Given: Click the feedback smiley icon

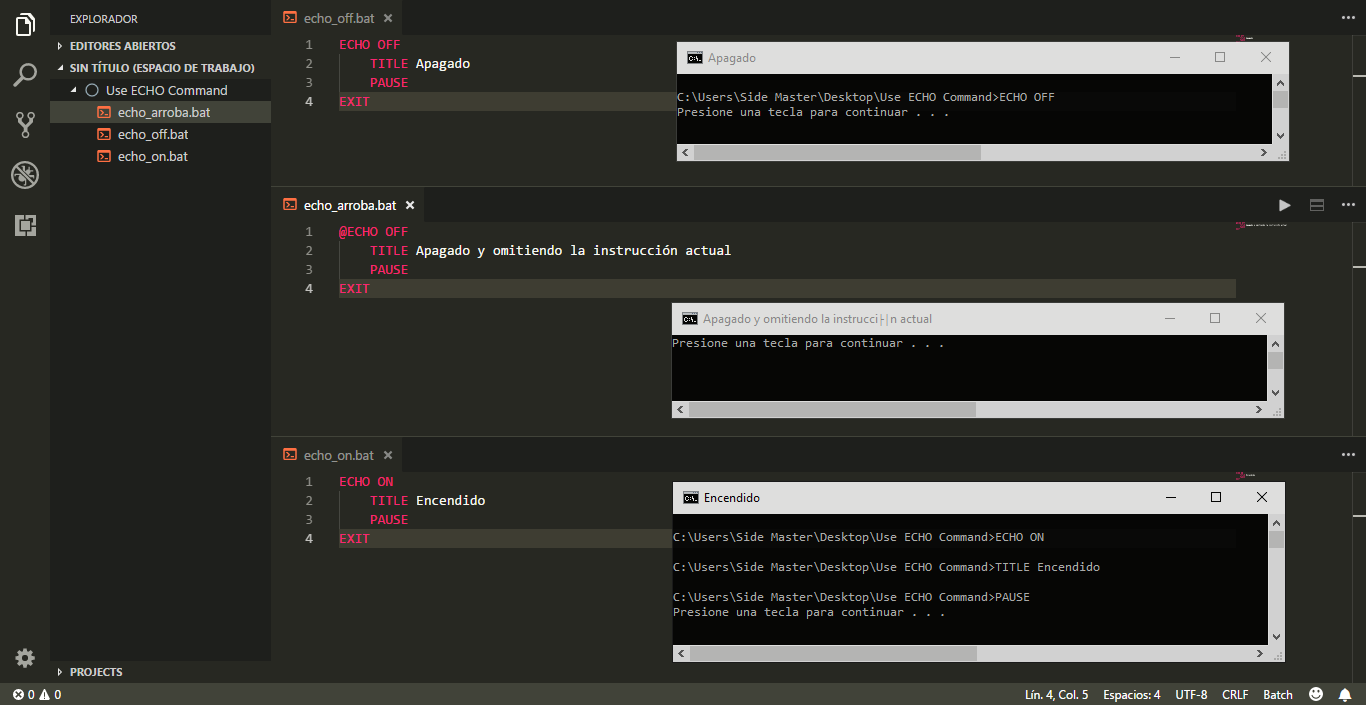Looking at the screenshot, I should [x=1316, y=694].
